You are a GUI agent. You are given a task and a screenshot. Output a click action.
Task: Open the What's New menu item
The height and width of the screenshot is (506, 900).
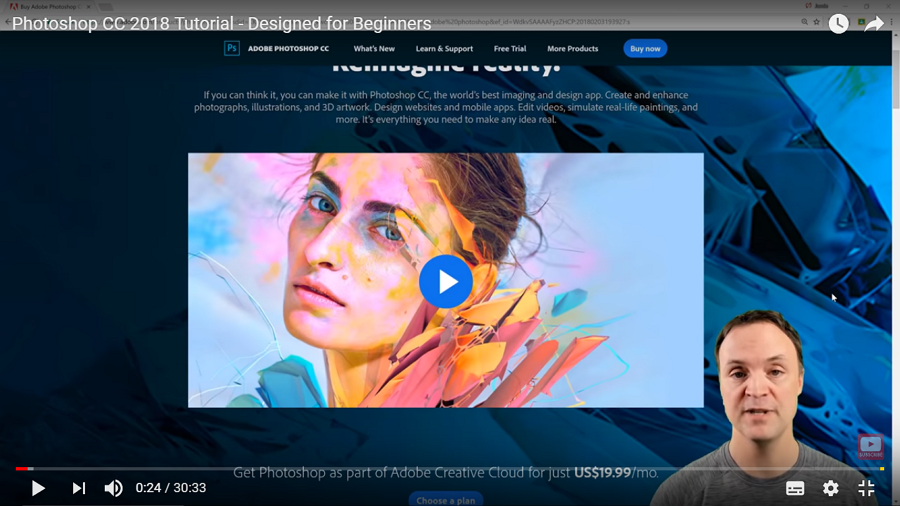(x=374, y=49)
